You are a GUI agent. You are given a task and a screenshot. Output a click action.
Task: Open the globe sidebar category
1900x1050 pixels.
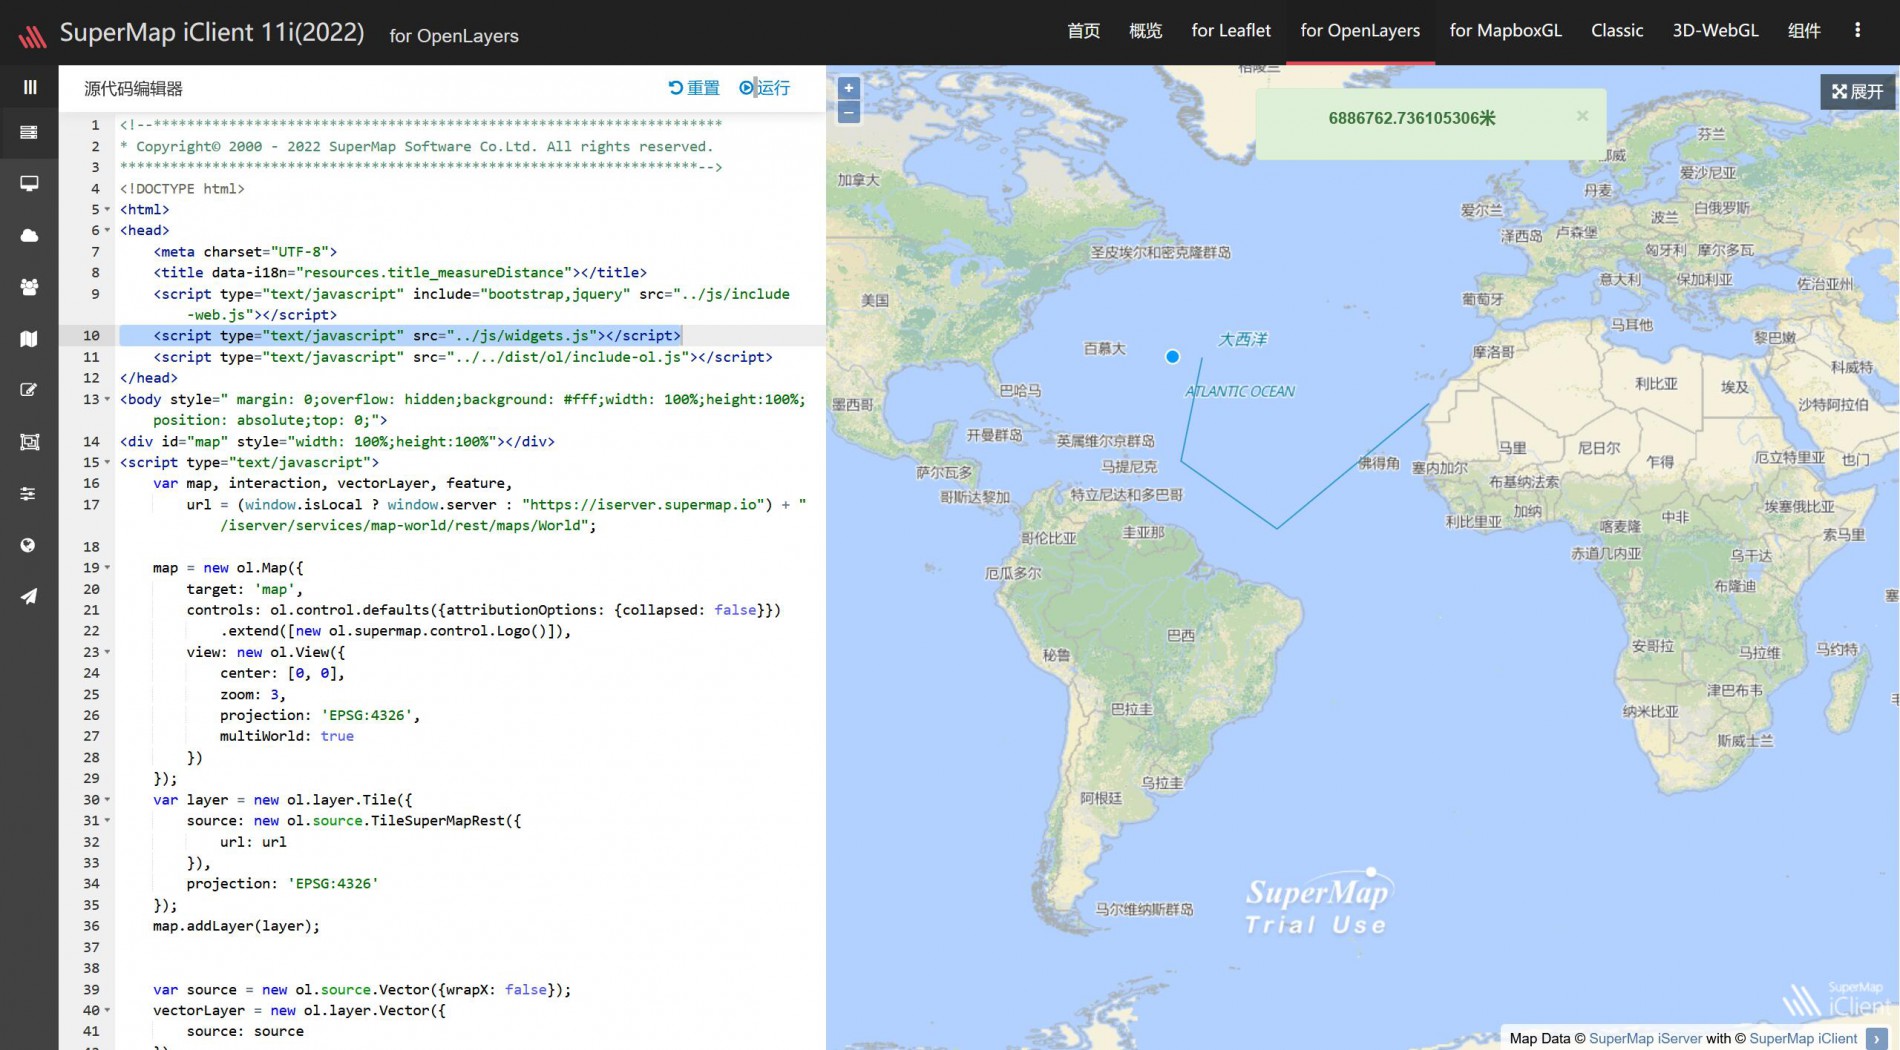[29, 545]
